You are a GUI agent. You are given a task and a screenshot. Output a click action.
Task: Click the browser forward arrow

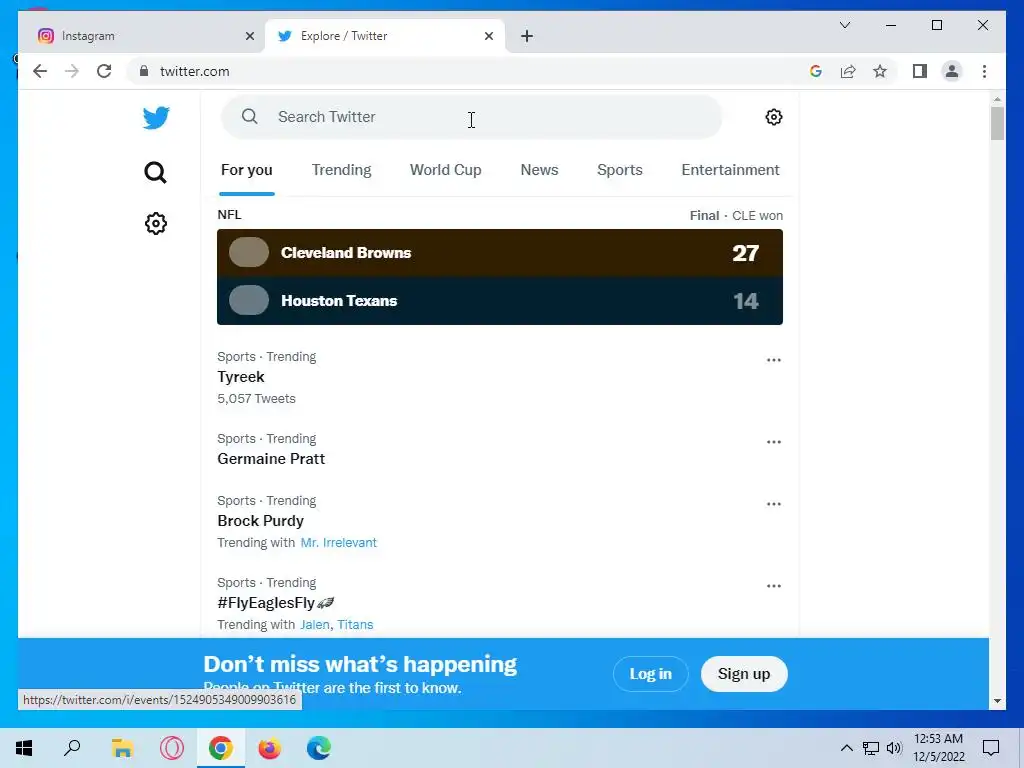click(x=72, y=71)
